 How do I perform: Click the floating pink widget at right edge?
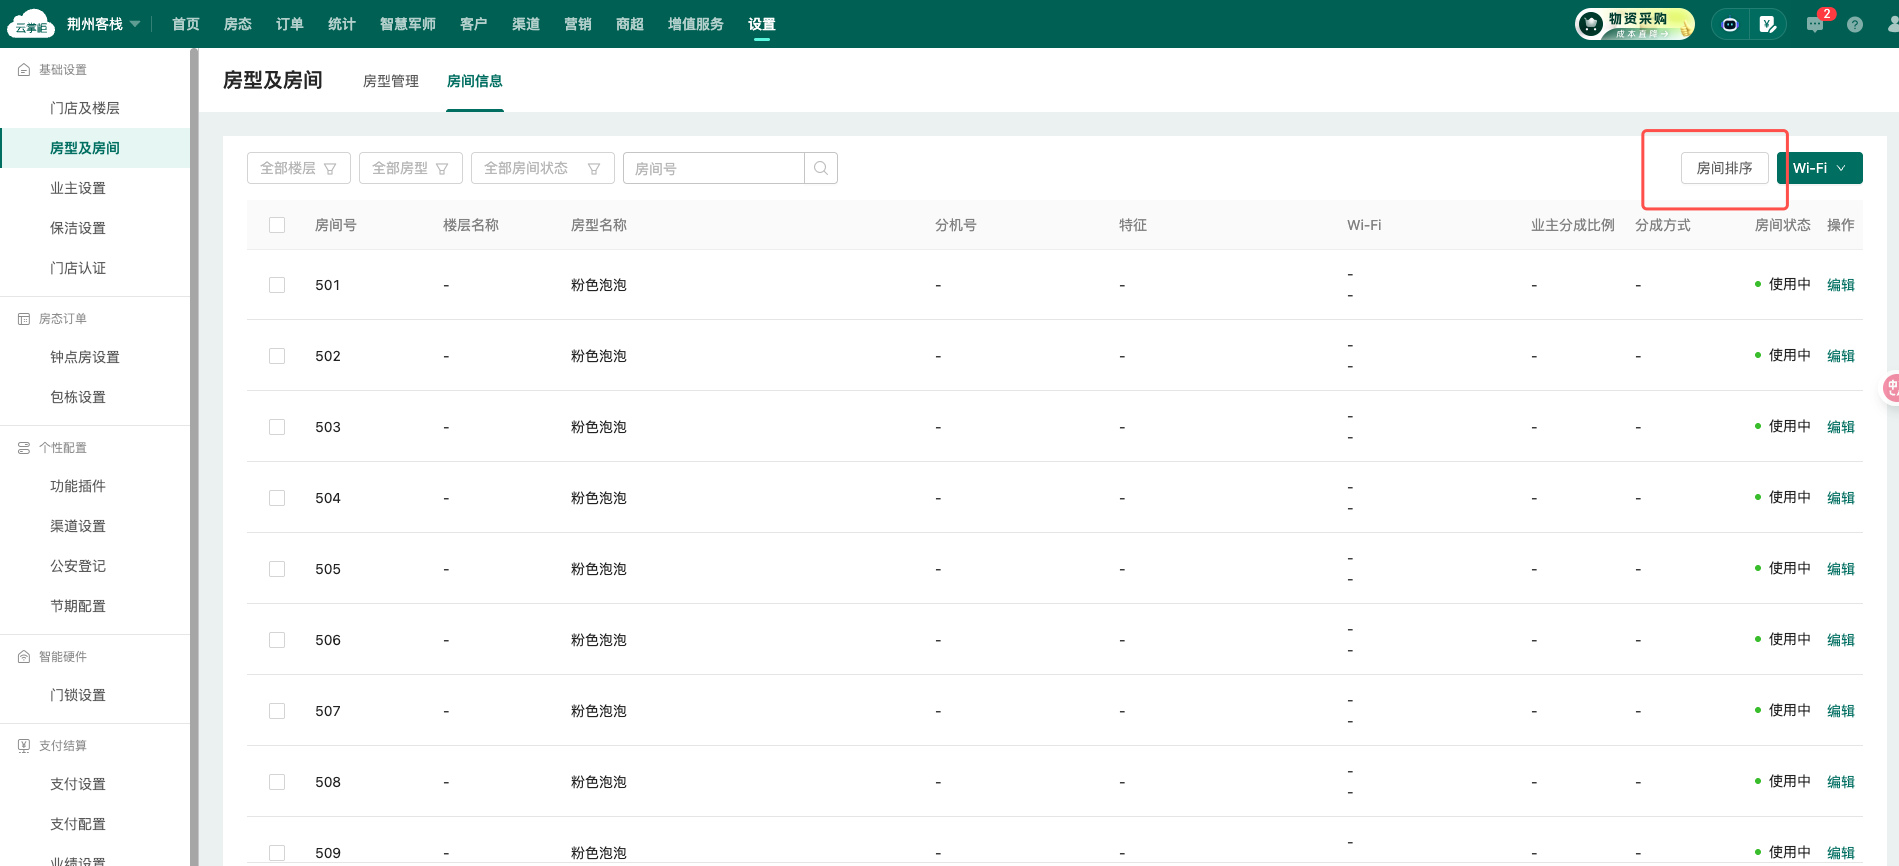[1891, 387]
